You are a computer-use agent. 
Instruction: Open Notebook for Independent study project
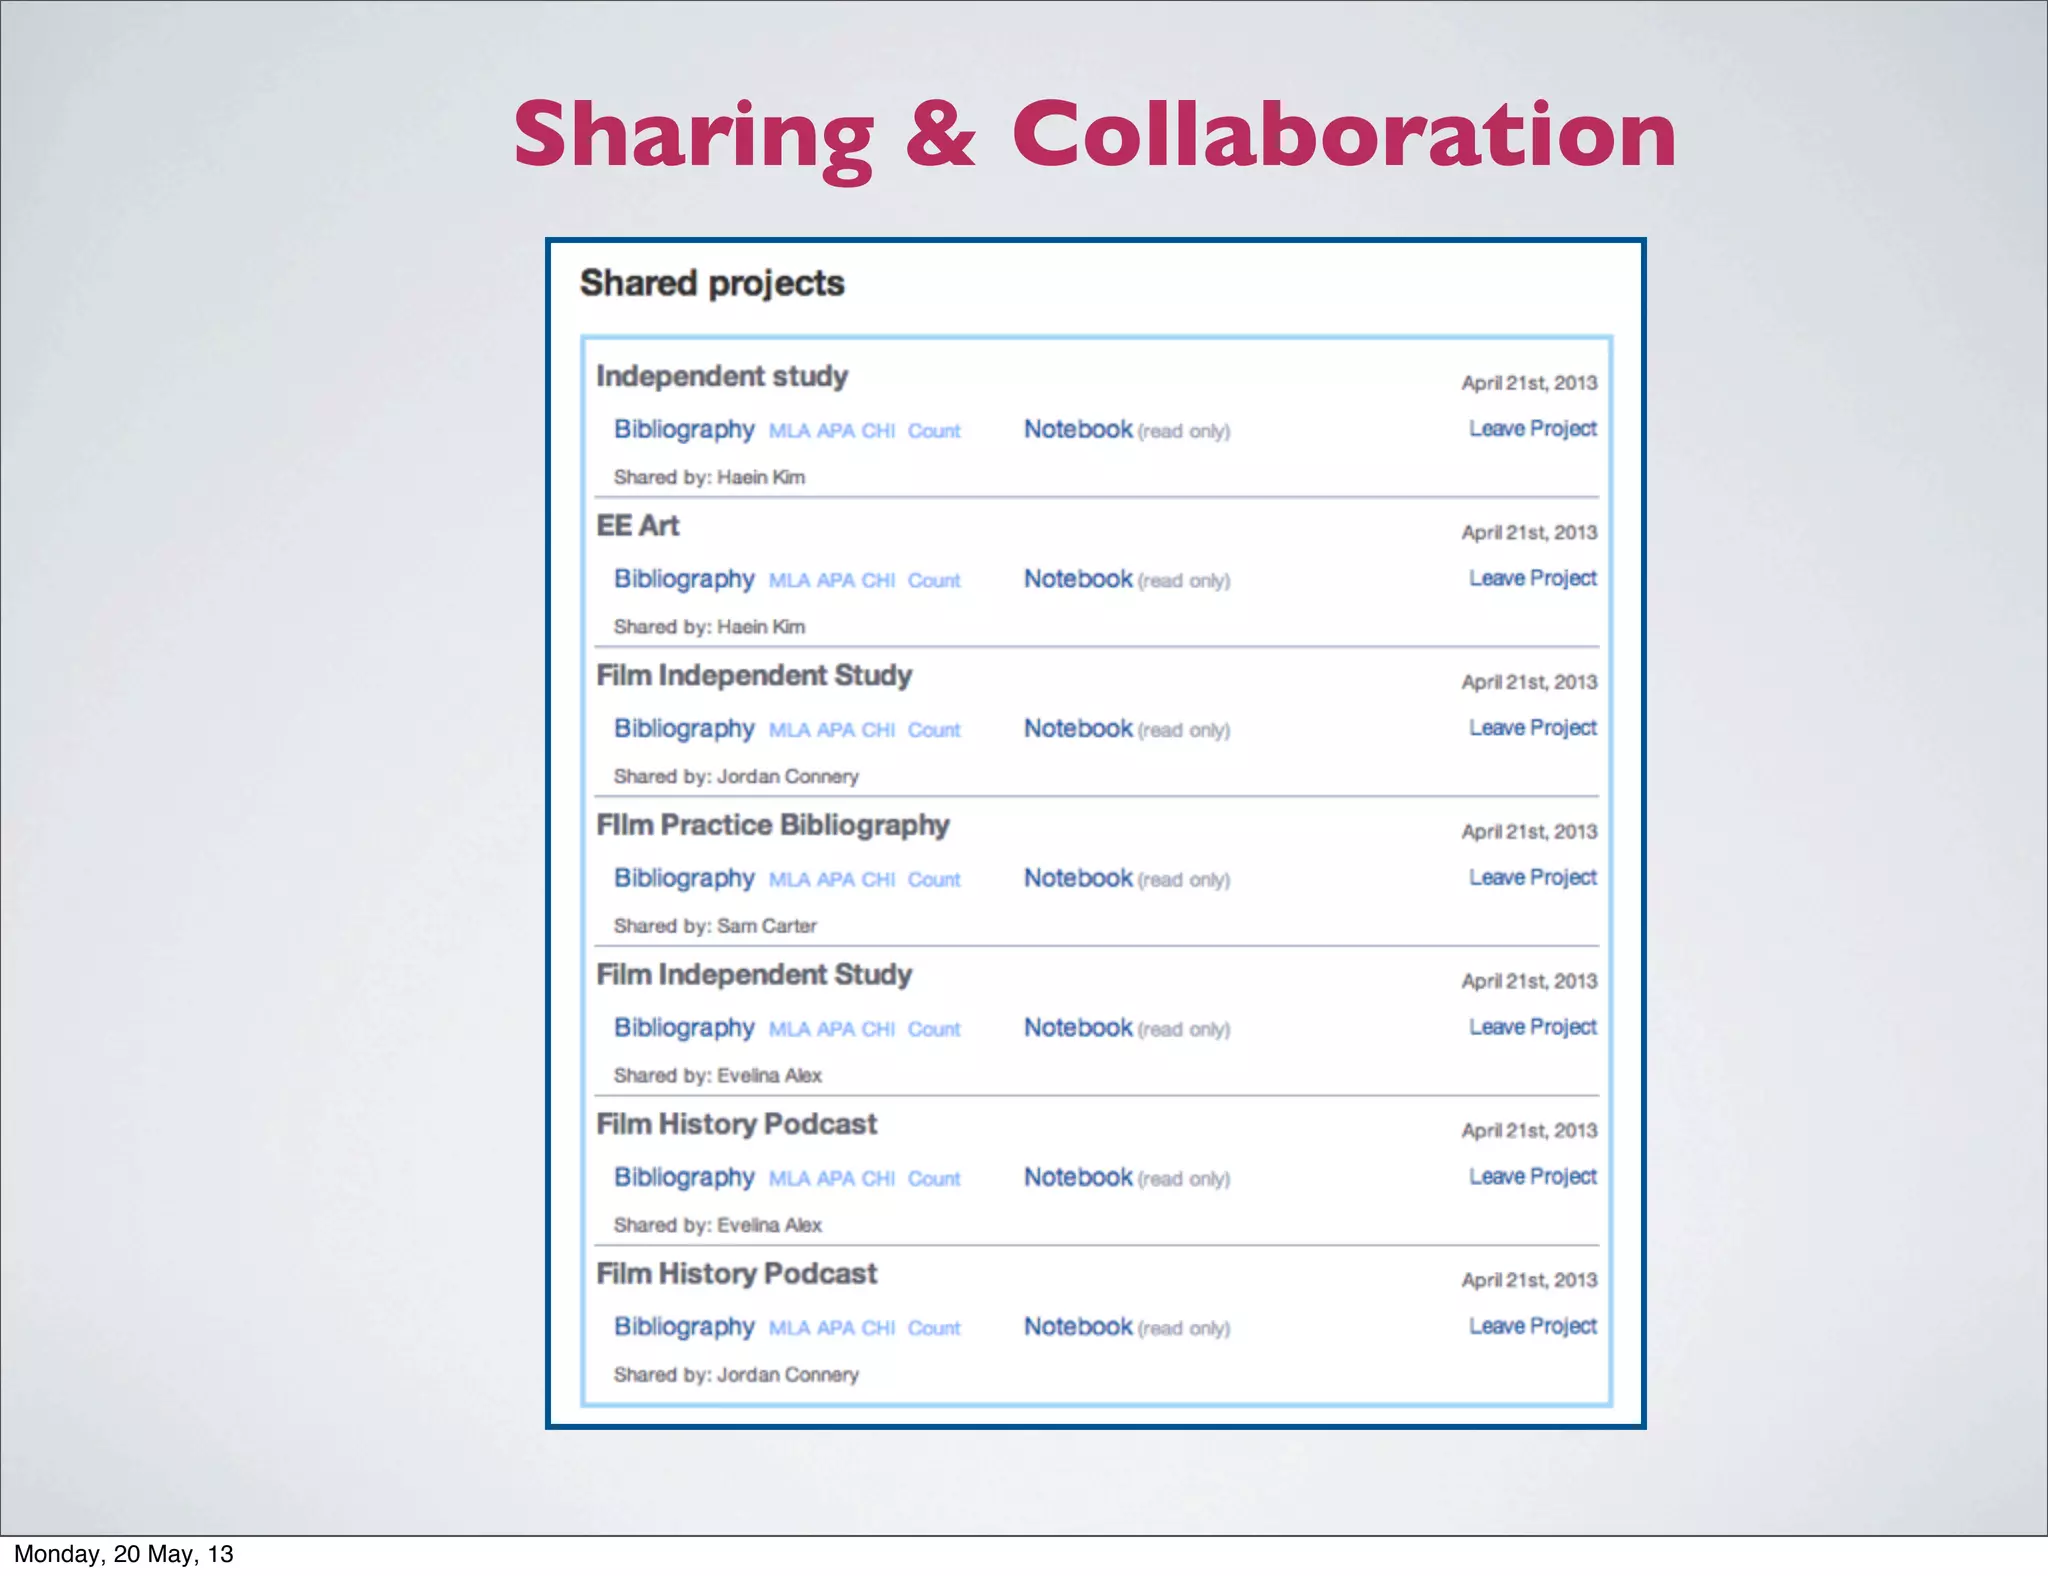point(1078,429)
